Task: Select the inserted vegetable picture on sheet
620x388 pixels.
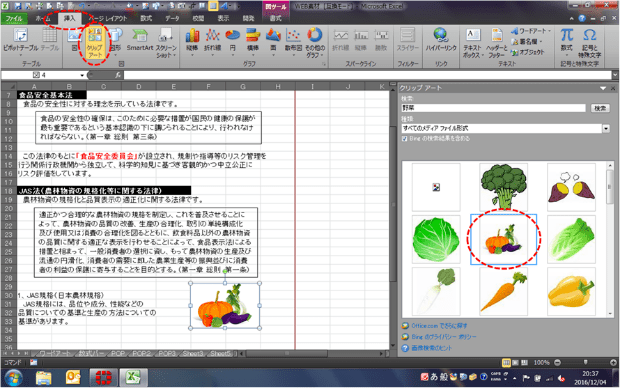Action: tap(225, 306)
